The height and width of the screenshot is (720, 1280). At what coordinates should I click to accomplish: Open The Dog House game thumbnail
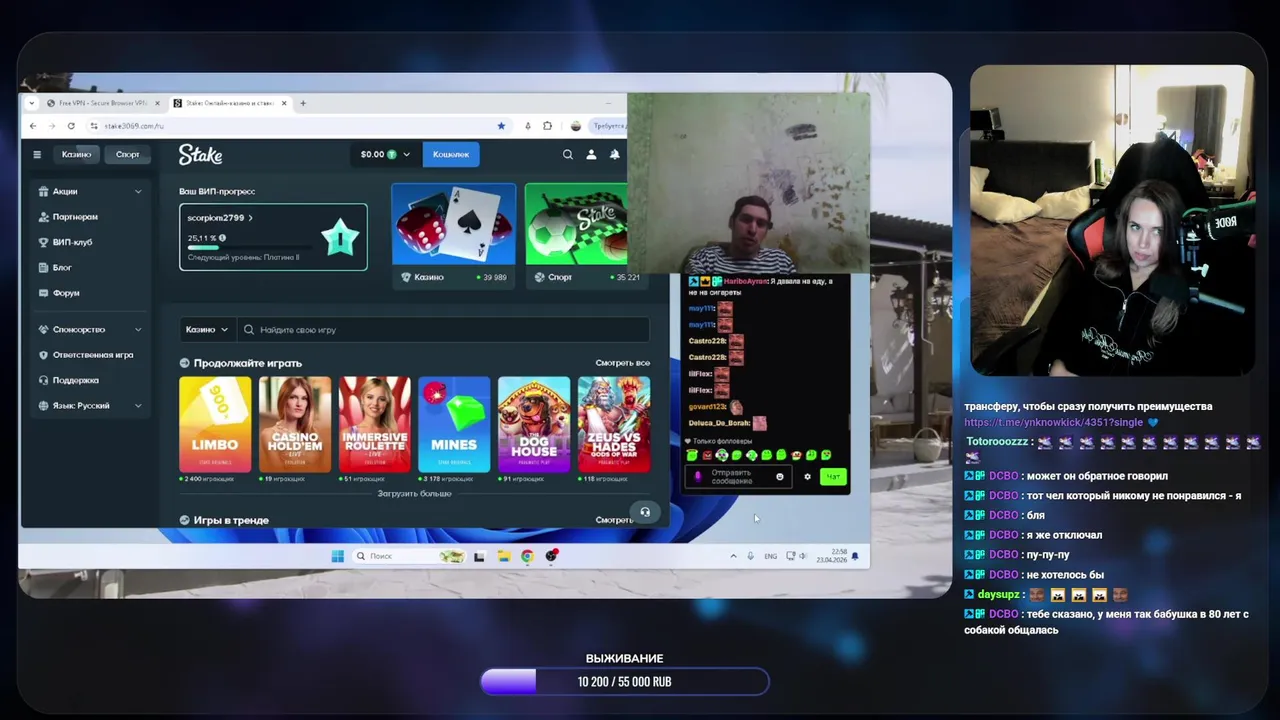pyautogui.click(x=534, y=424)
